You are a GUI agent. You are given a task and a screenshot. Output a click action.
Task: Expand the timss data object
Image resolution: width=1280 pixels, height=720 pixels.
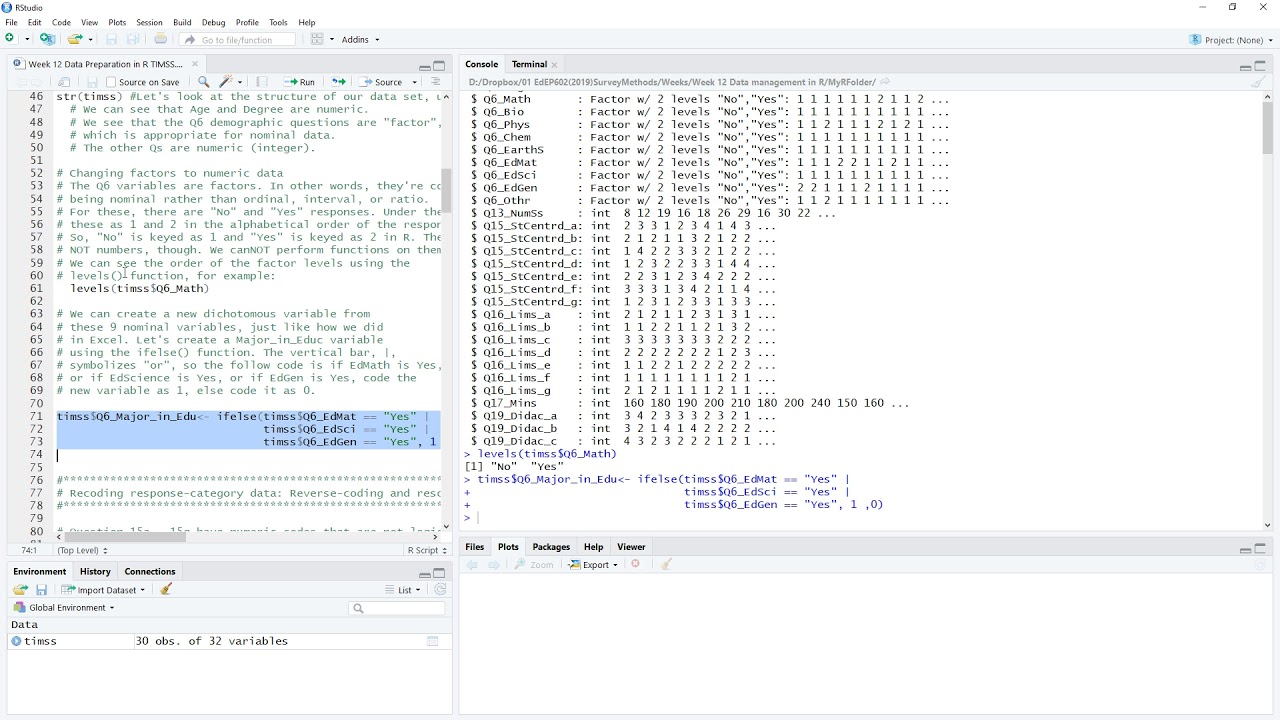(16, 641)
